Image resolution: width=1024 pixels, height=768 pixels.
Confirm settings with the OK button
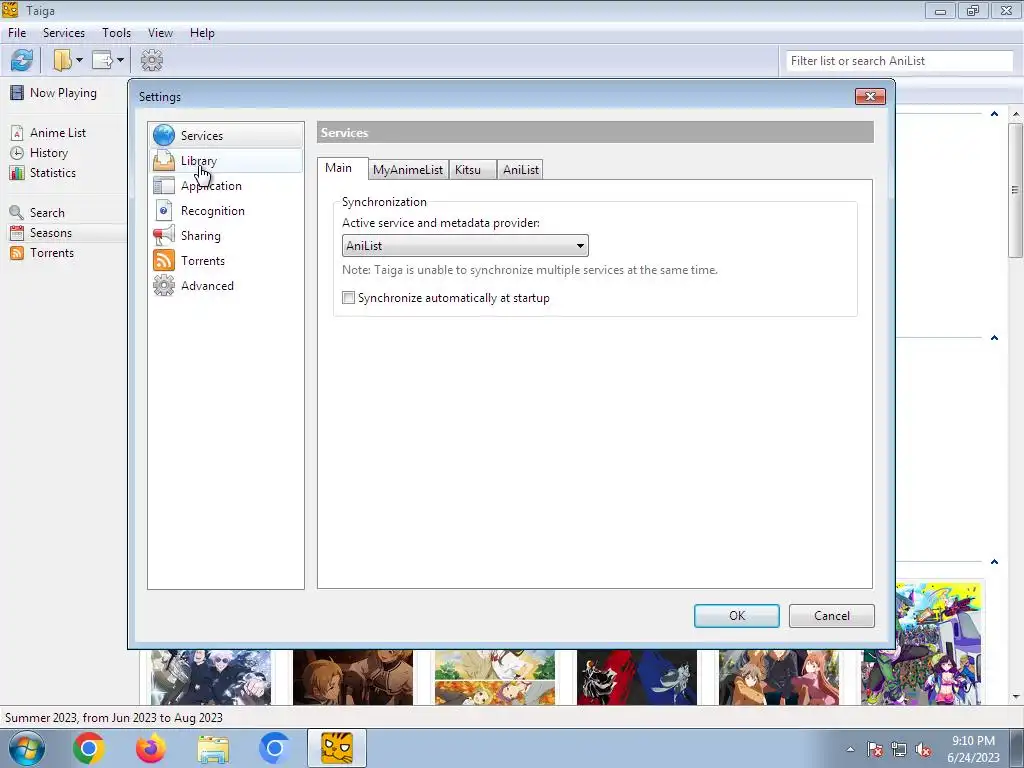coord(737,616)
